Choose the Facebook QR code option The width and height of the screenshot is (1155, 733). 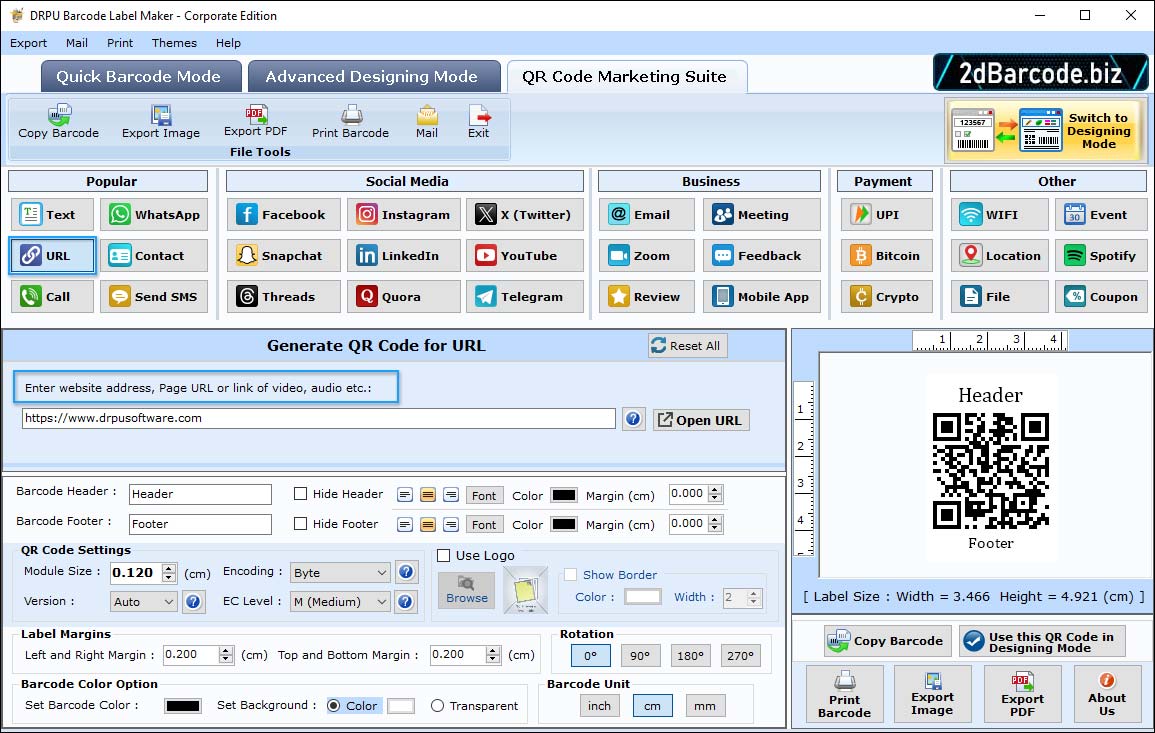pos(284,214)
